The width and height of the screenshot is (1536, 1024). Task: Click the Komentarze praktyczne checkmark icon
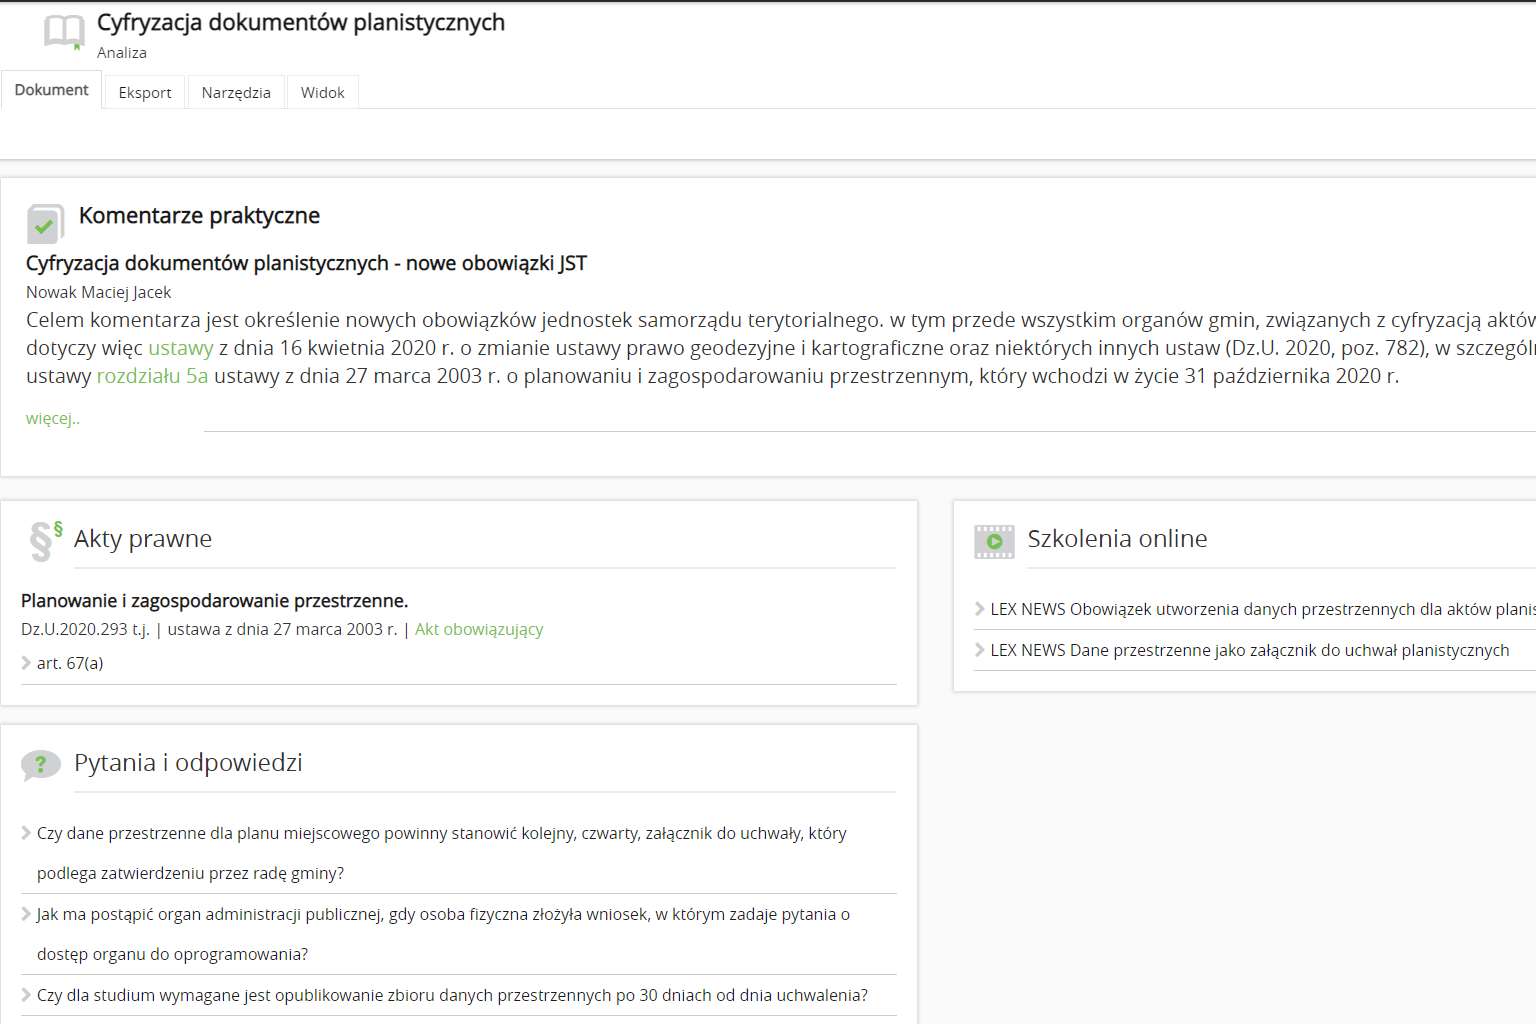click(45, 224)
